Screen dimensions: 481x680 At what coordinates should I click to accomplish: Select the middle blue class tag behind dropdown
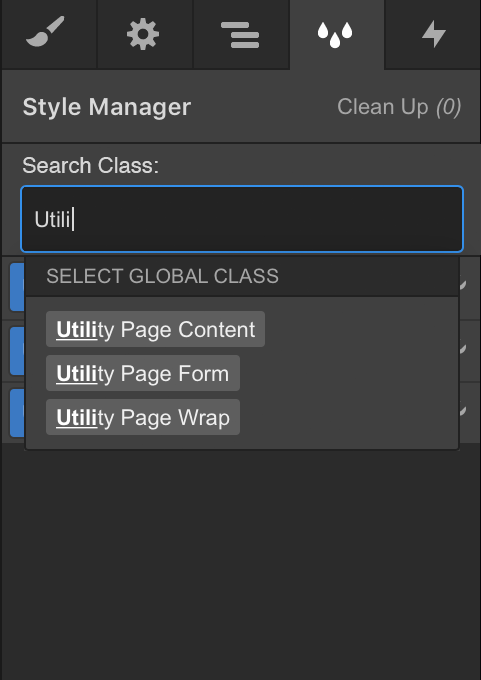click(x=17, y=351)
